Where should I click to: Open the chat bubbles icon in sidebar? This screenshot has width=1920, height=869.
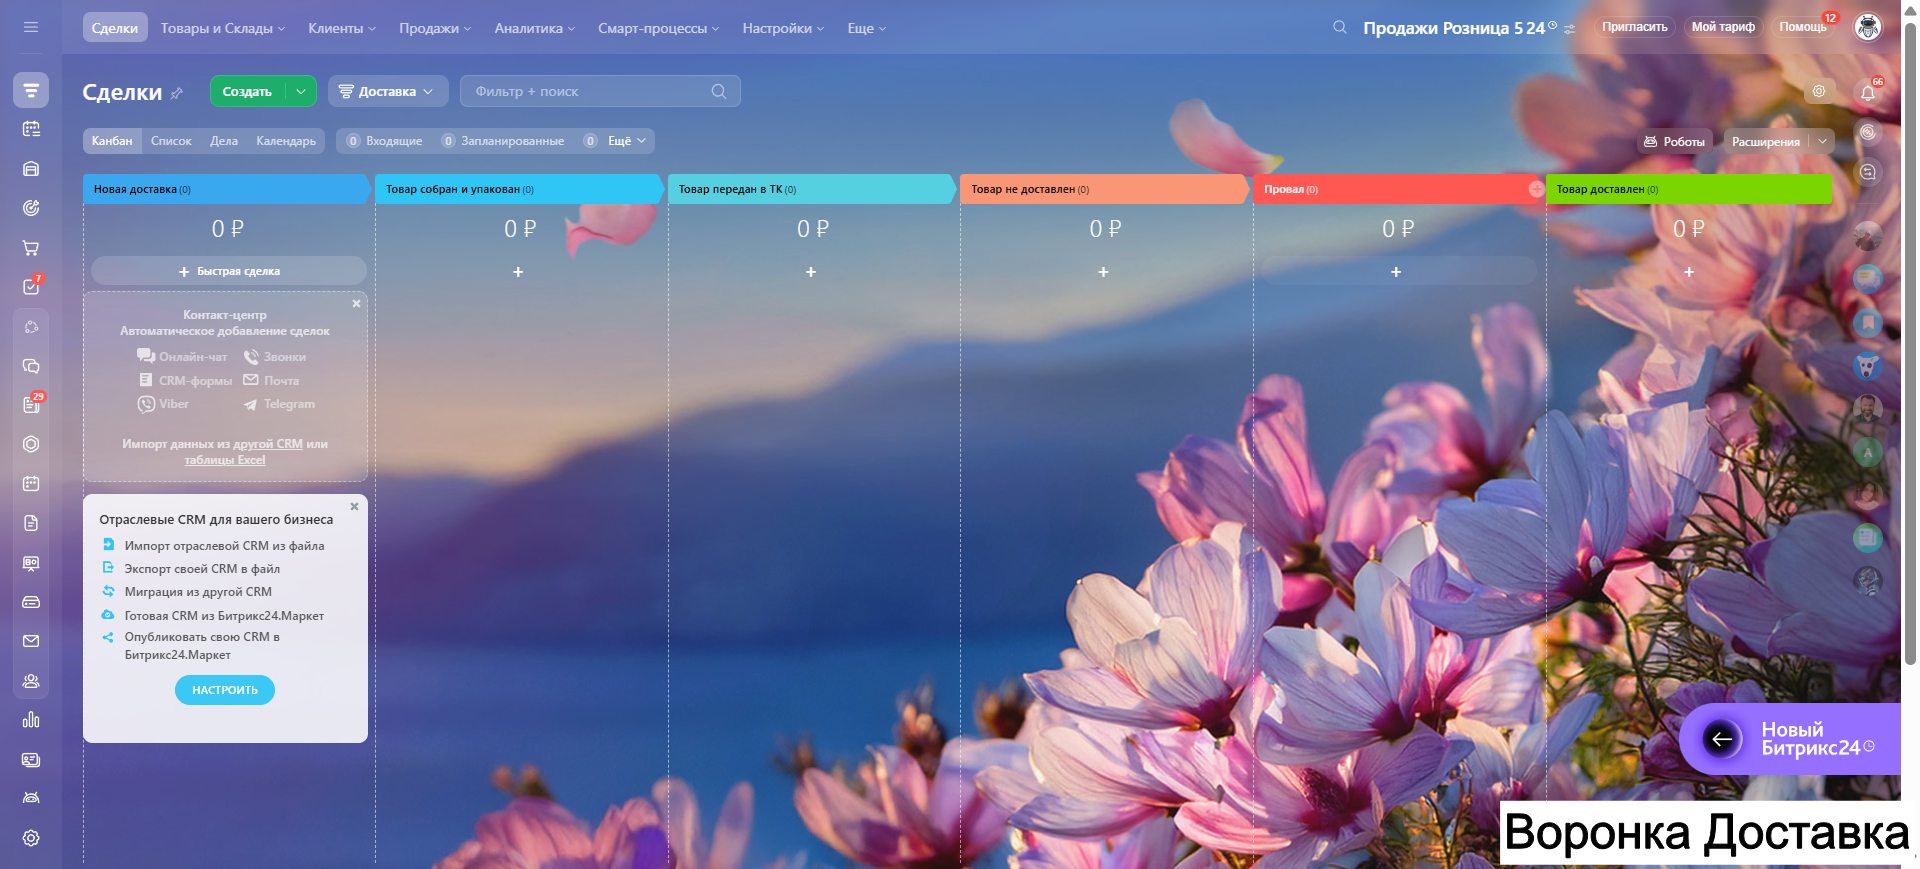[x=31, y=366]
